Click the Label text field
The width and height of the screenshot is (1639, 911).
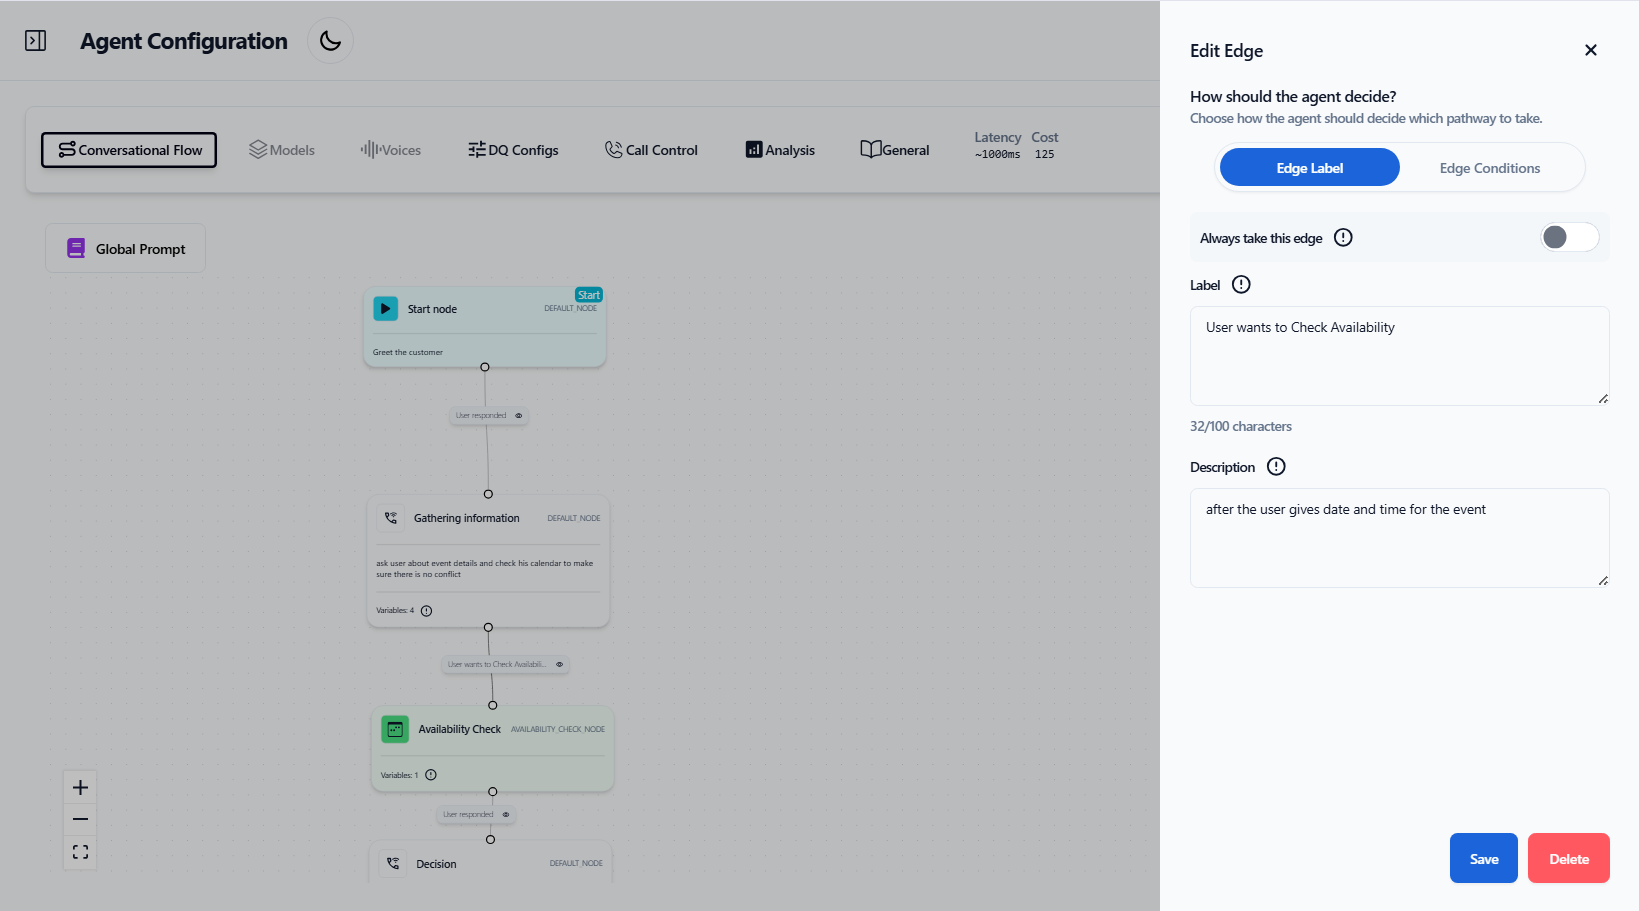point(1398,355)
